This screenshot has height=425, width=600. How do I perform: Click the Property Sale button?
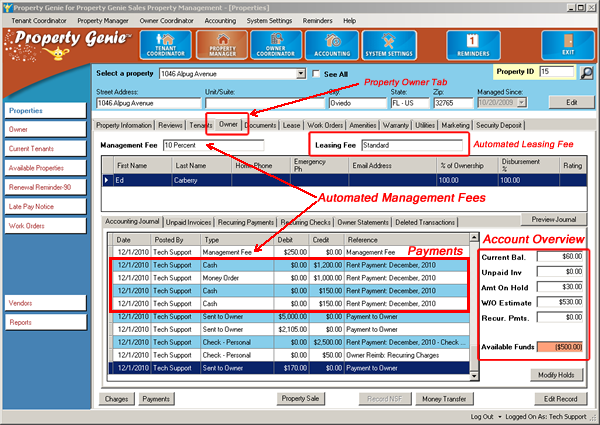coord(300,399)
